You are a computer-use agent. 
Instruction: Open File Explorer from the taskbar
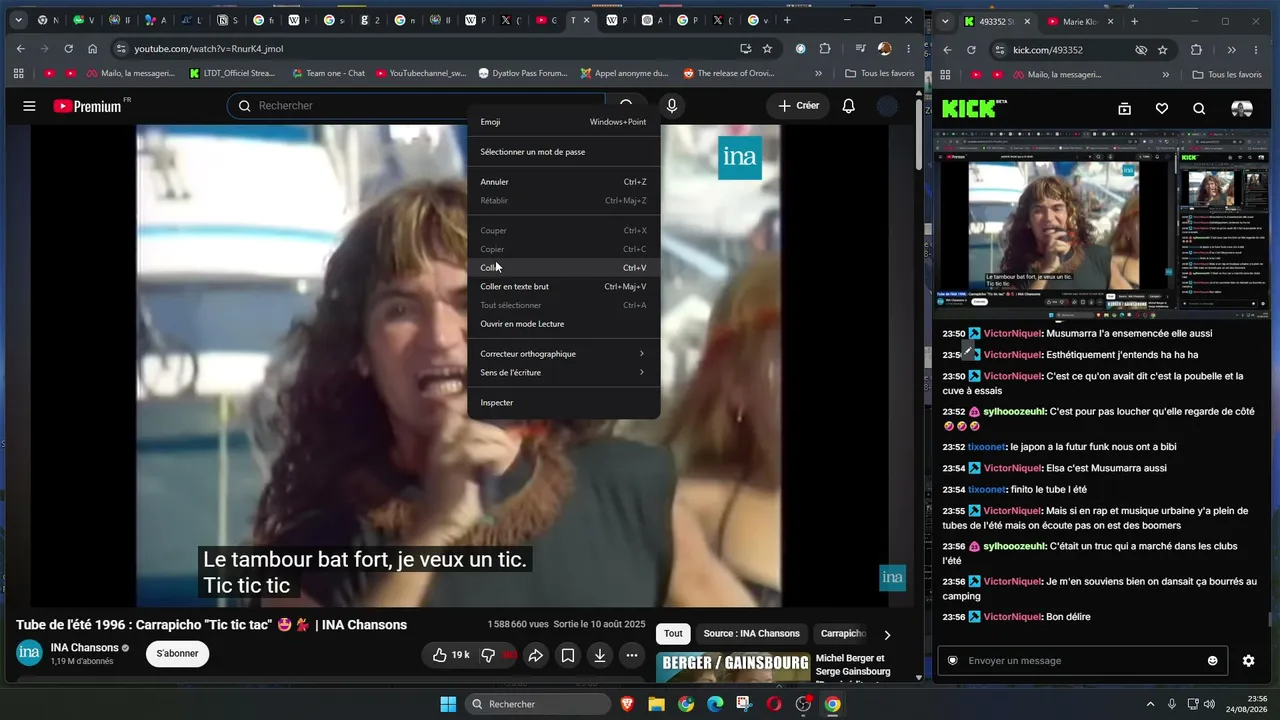click(656, 704)
